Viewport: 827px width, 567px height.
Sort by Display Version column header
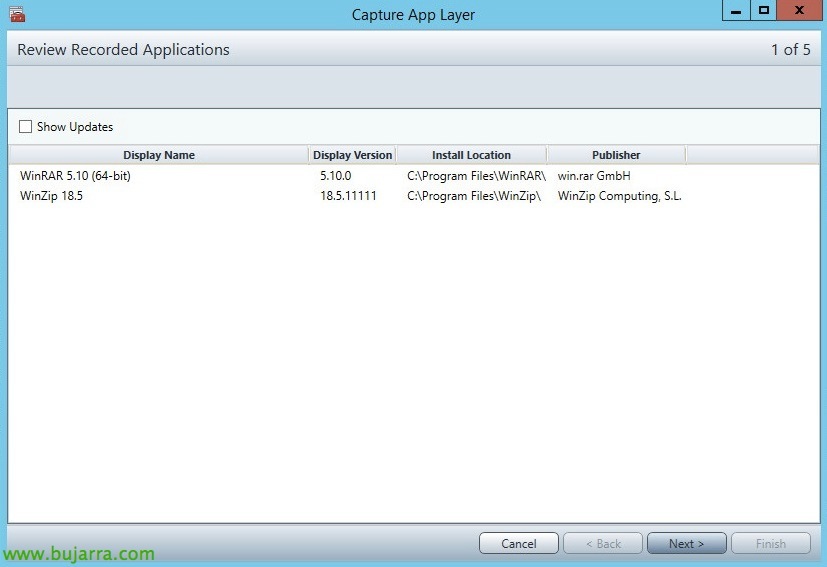(x=352, y=155)
